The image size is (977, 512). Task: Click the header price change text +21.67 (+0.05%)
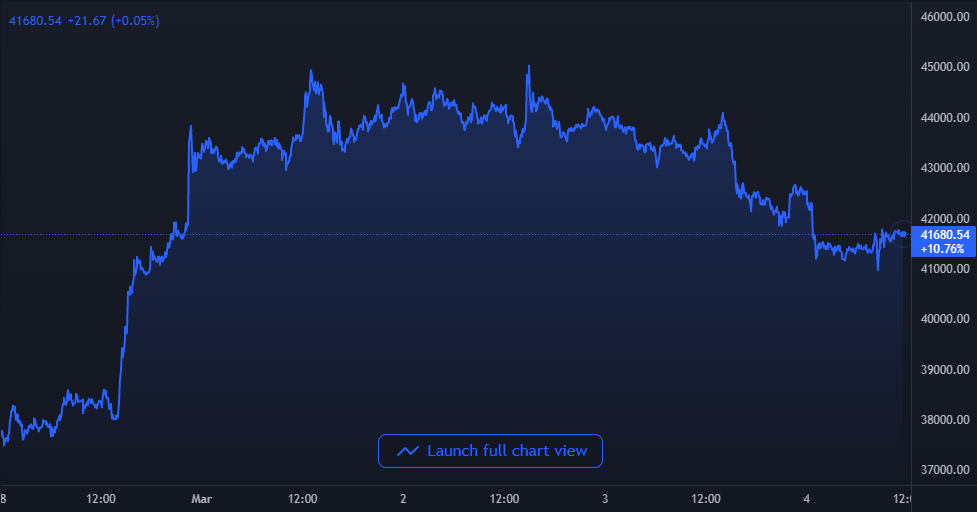(x=113, y=20)
